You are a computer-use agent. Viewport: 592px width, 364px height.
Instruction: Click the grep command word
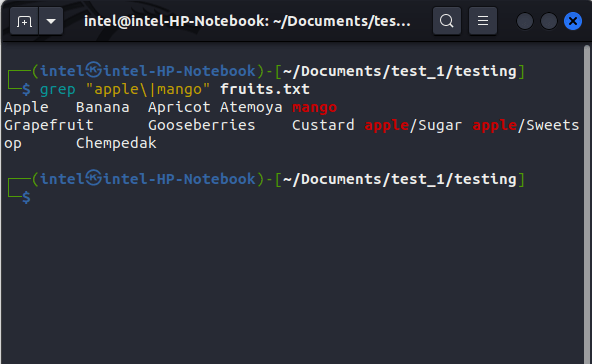coord(58,89)
